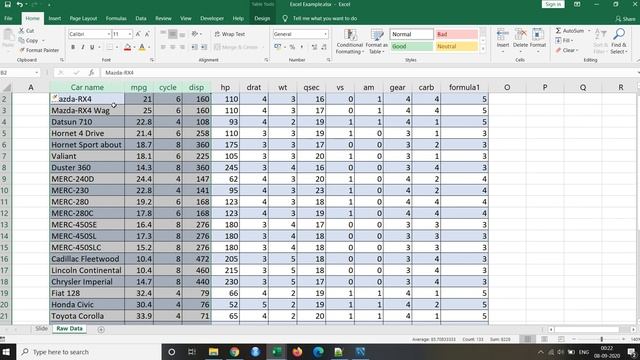Select cell containing Datsun 710
The height and width of the screenshot is (360, 640).
point(87,122)
